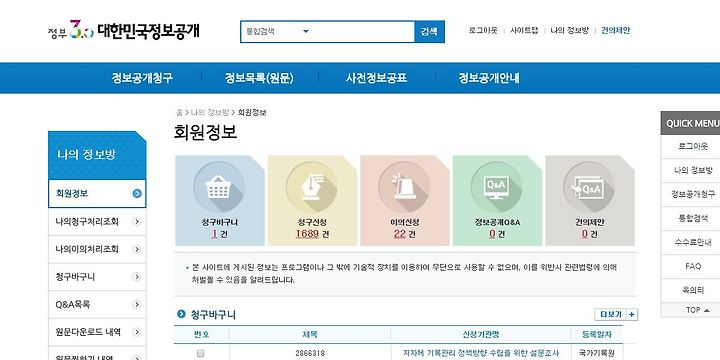Click 통합검색 in the quick menu
Screen dimensions: 720x360
[693, 218]
